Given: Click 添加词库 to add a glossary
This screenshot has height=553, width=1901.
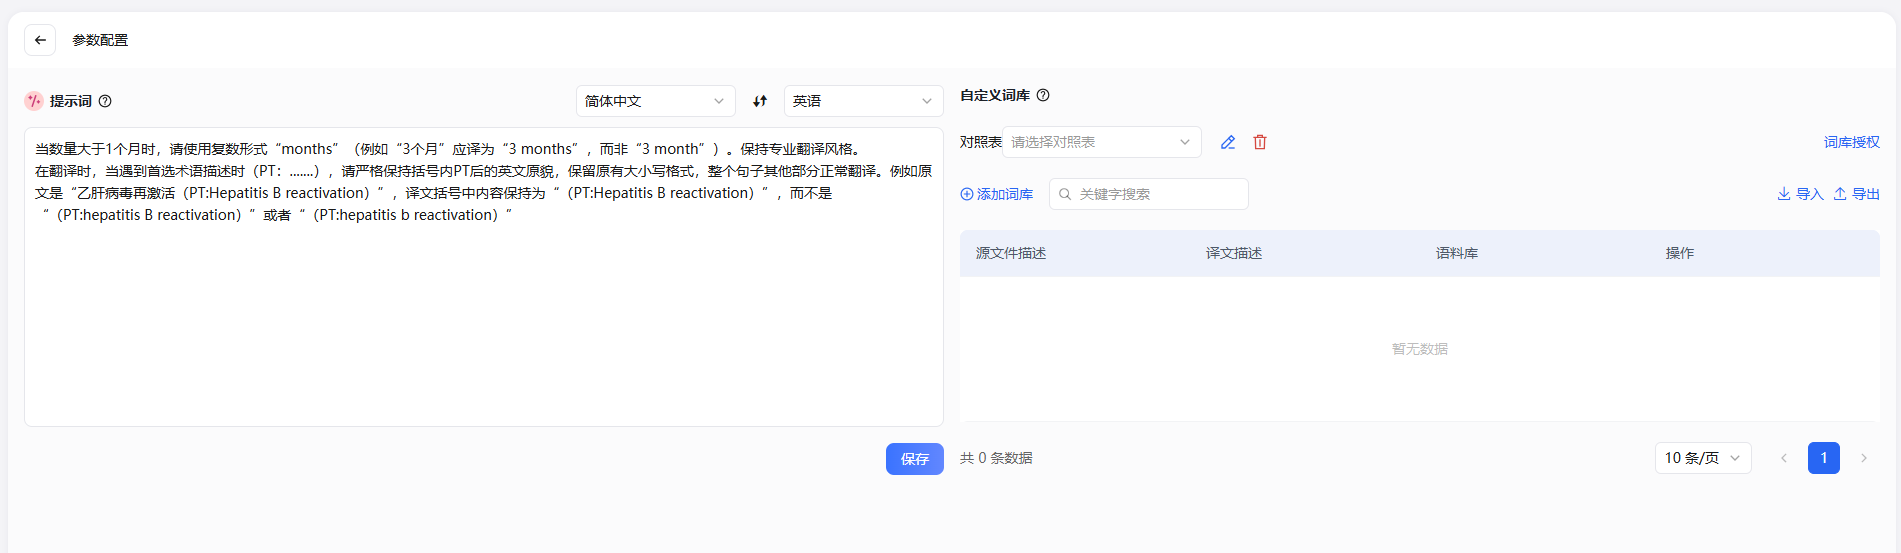Looking at the screenshot, I should (997, 194).
